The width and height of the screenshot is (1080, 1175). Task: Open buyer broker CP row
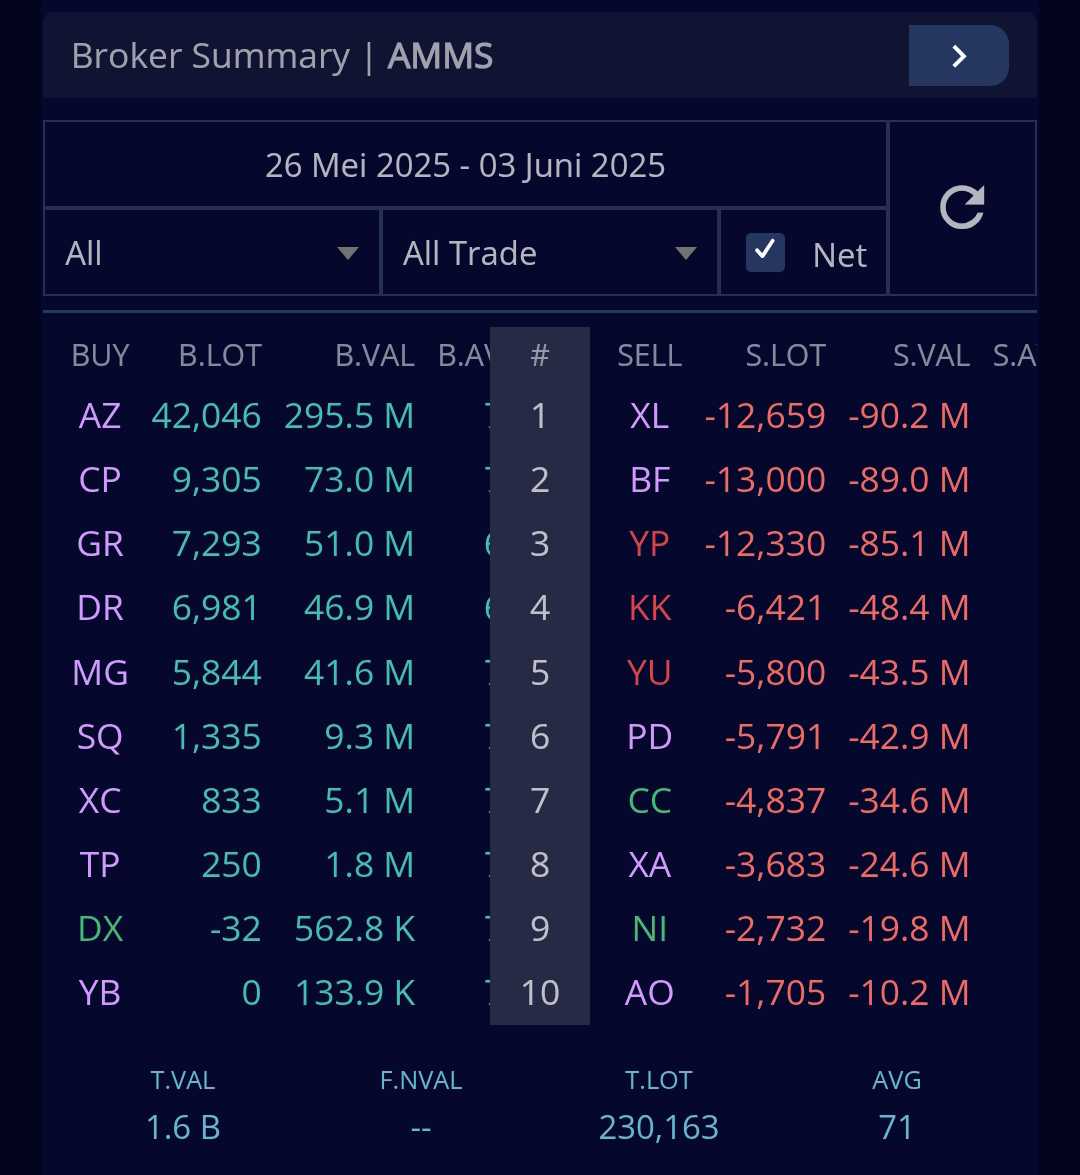coord(100,480)
